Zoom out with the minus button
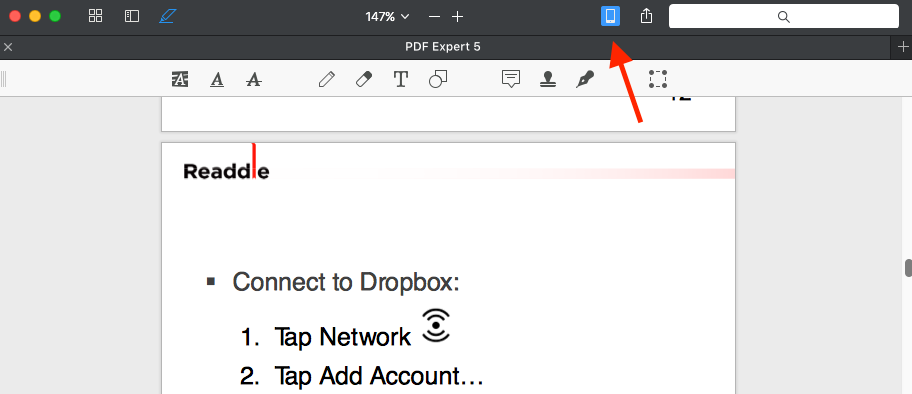 click(434, 17)
